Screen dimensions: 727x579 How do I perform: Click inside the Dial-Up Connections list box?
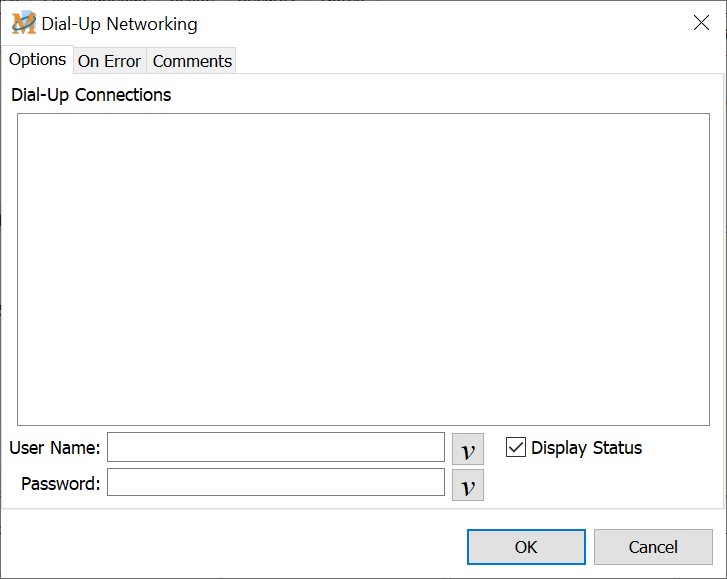click(x=363, y=269)
